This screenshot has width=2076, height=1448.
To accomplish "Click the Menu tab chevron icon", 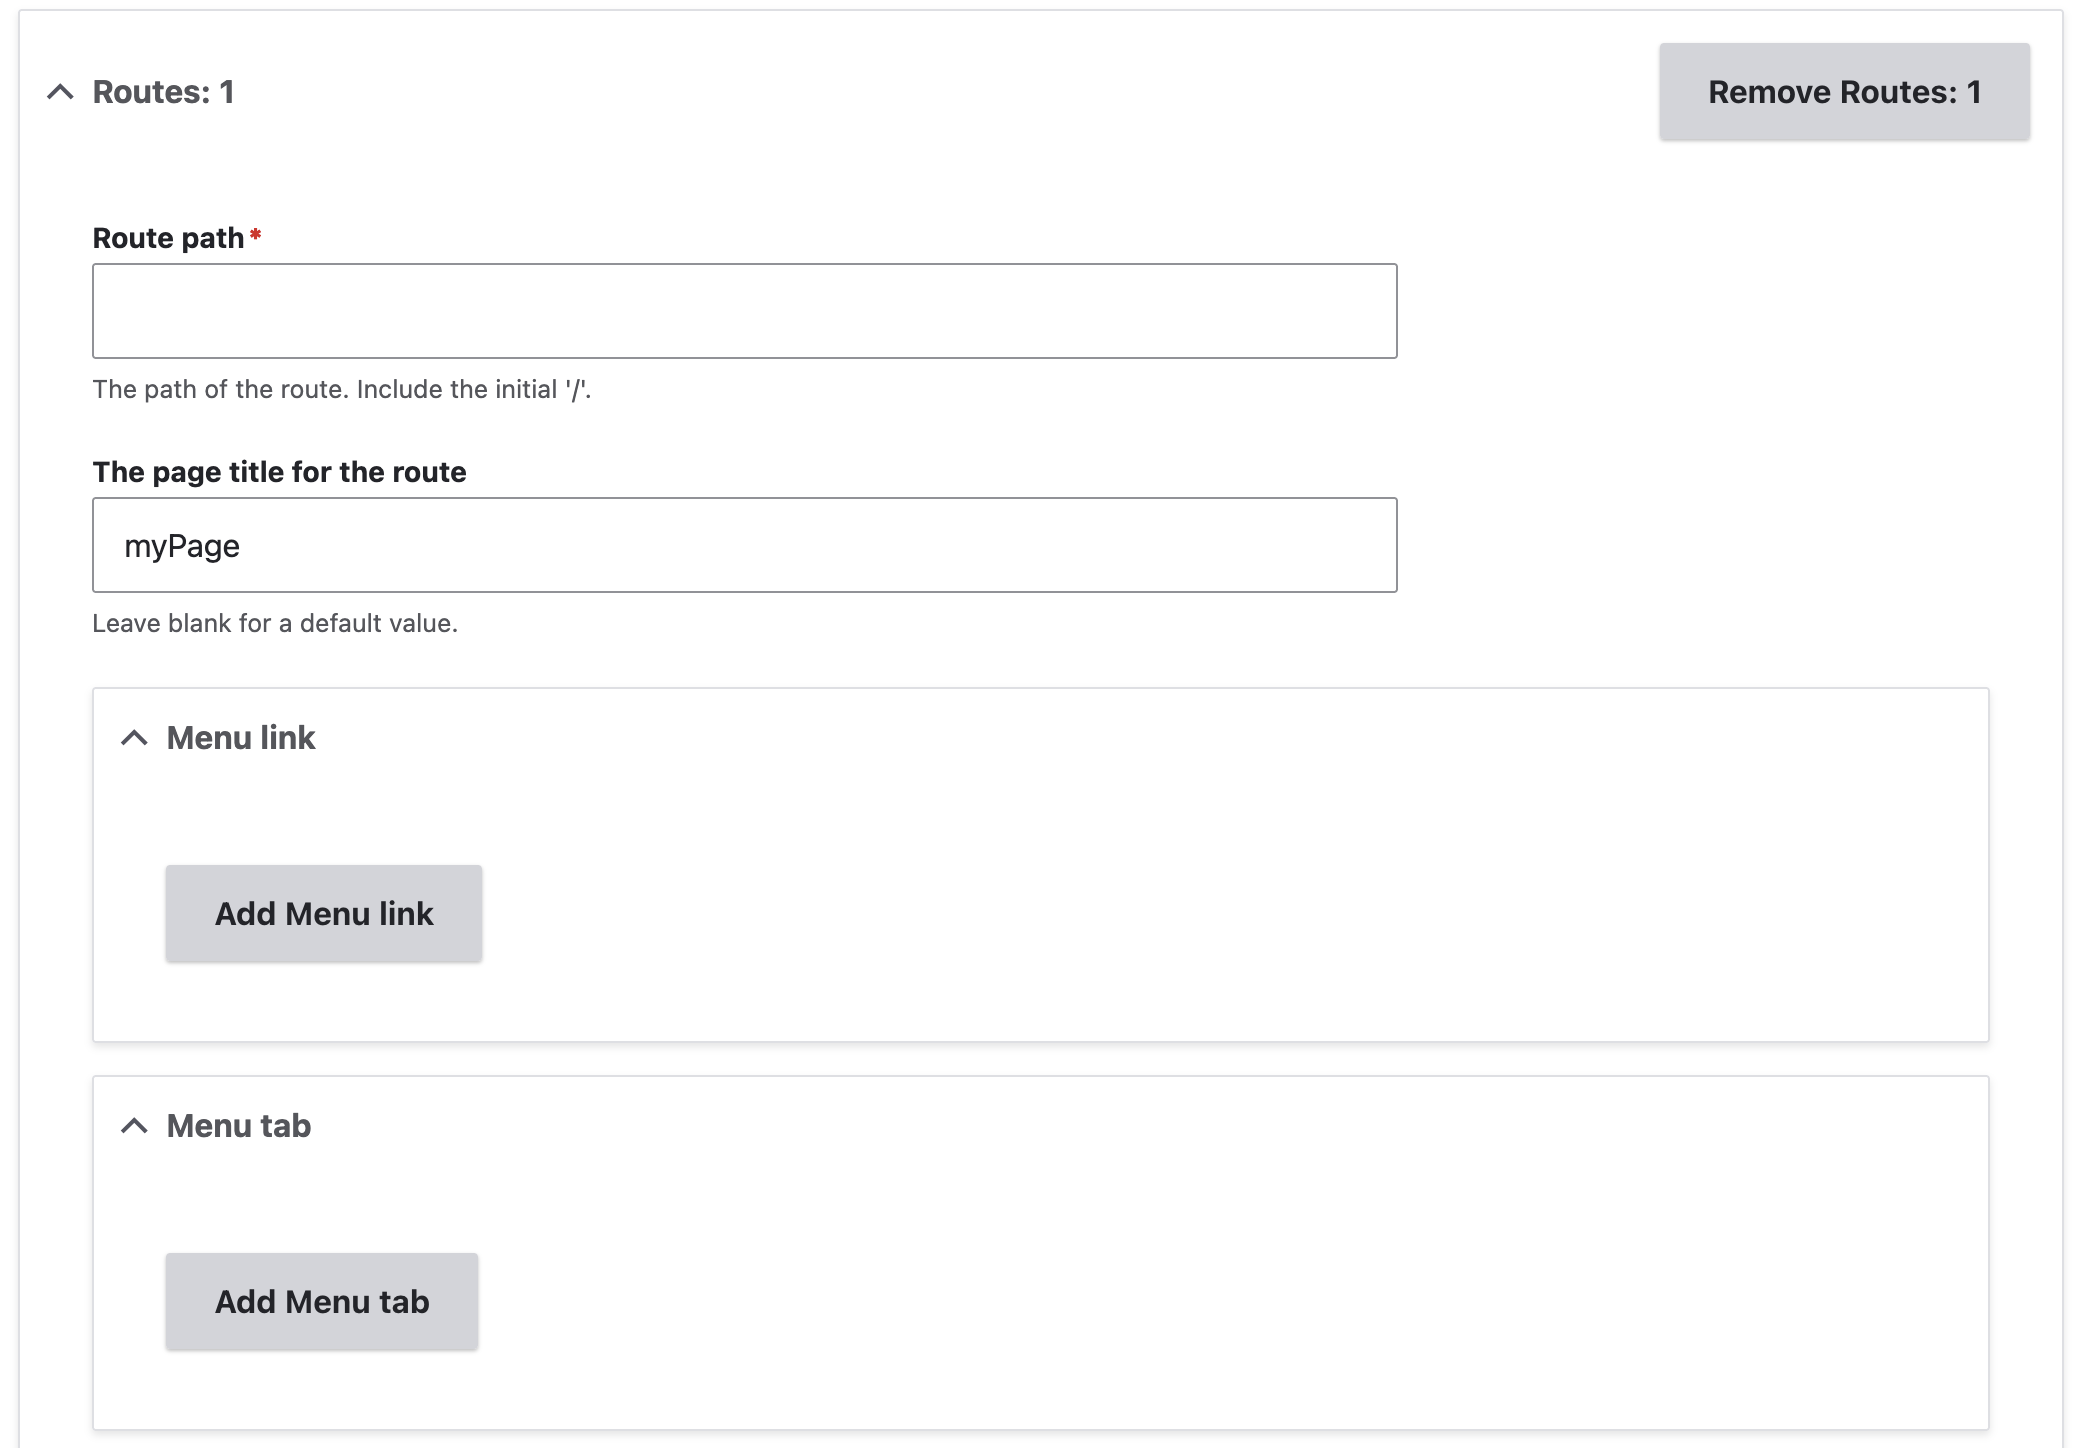I will coord(134,1126).
